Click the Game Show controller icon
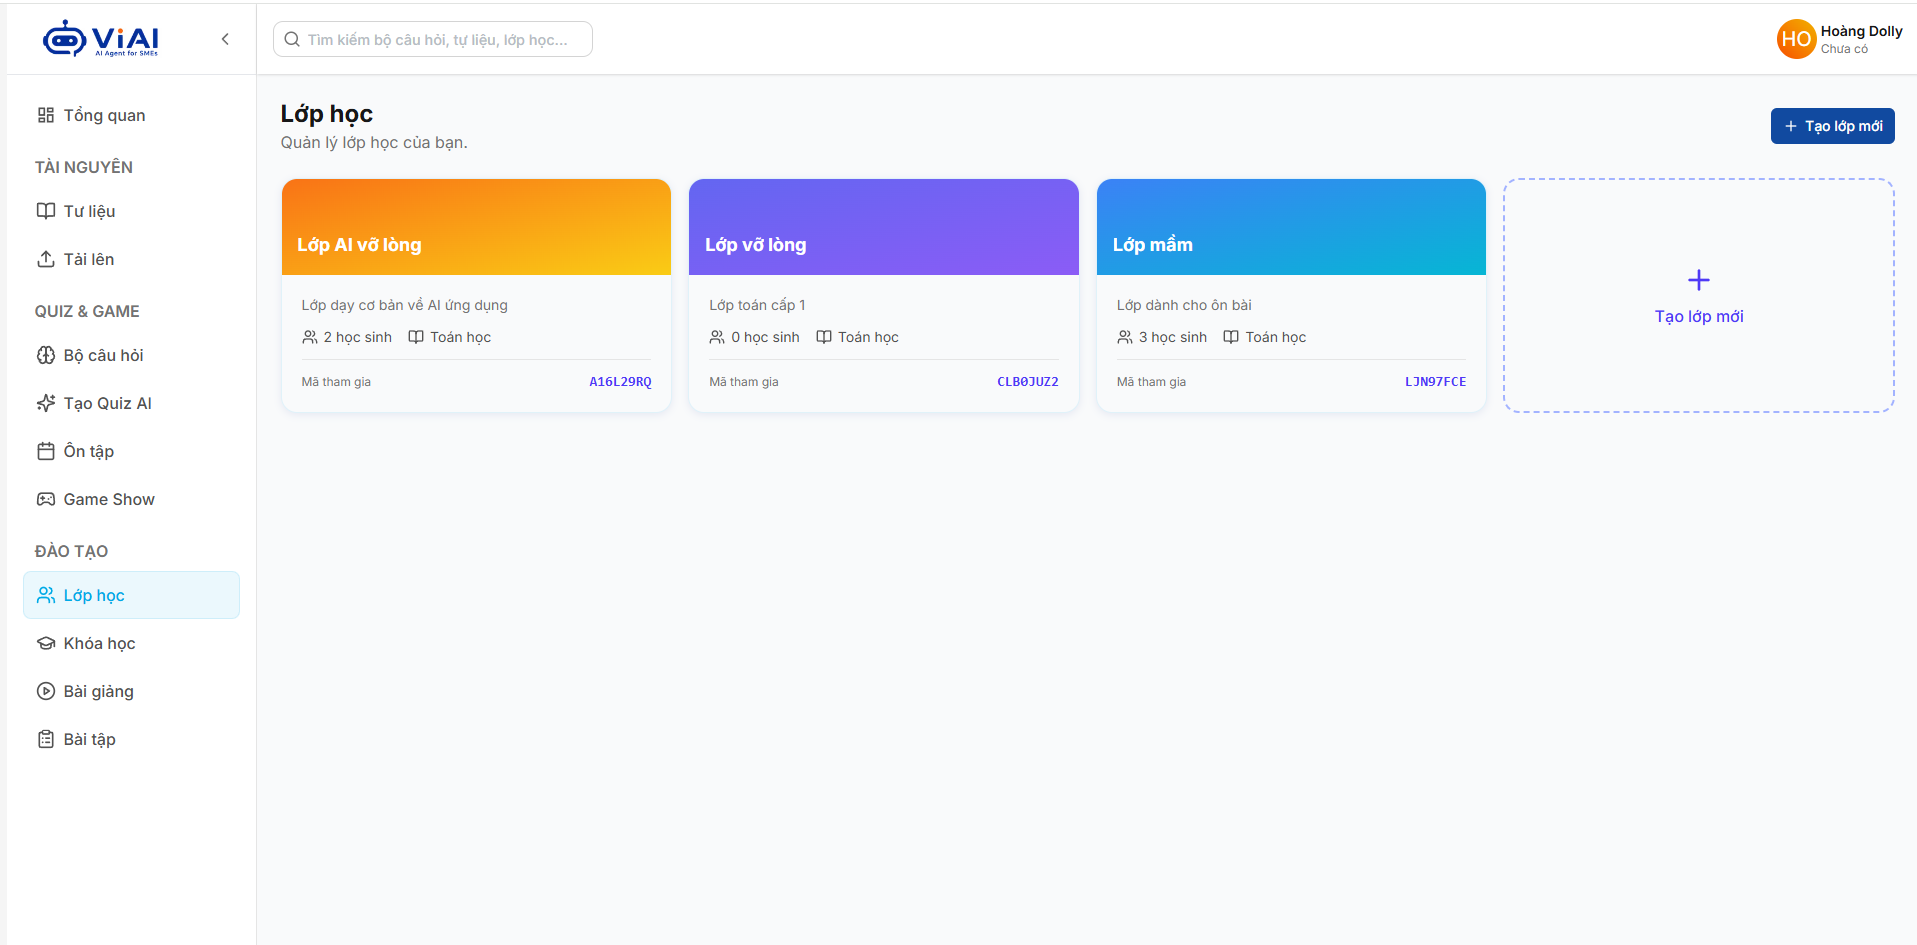 tap(46, 499)
